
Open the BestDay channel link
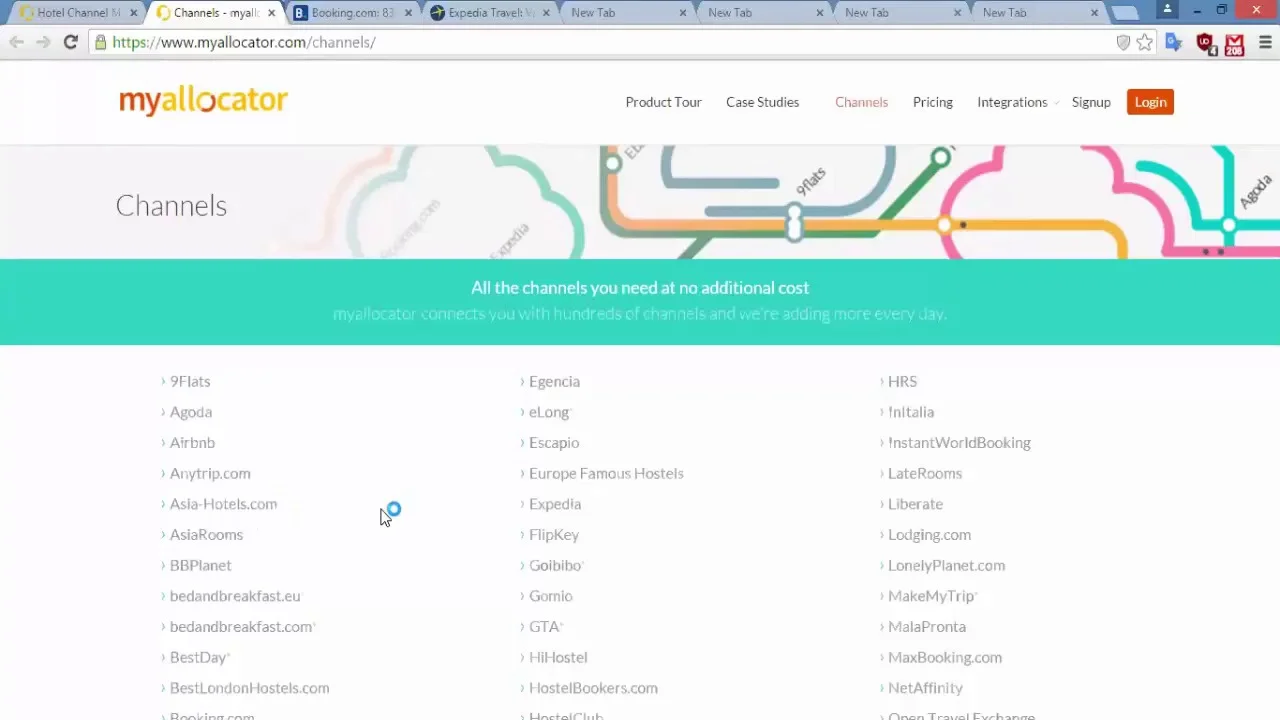(198, 657)
